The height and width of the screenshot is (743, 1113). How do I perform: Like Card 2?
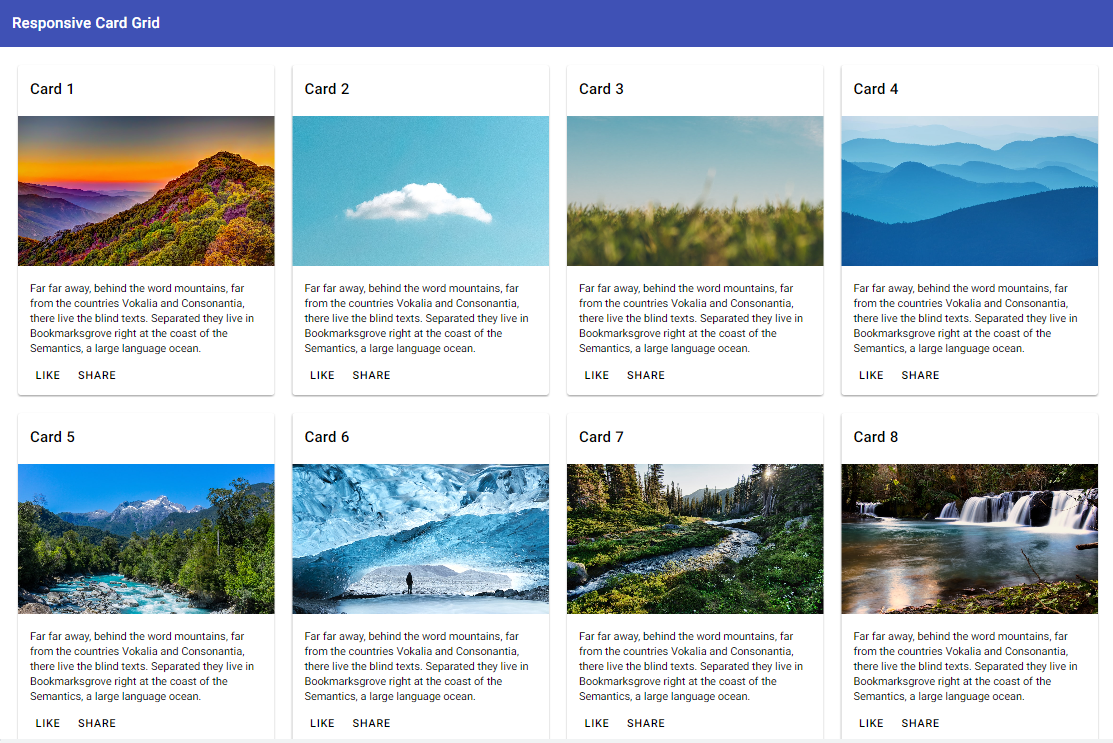[322, 376]
